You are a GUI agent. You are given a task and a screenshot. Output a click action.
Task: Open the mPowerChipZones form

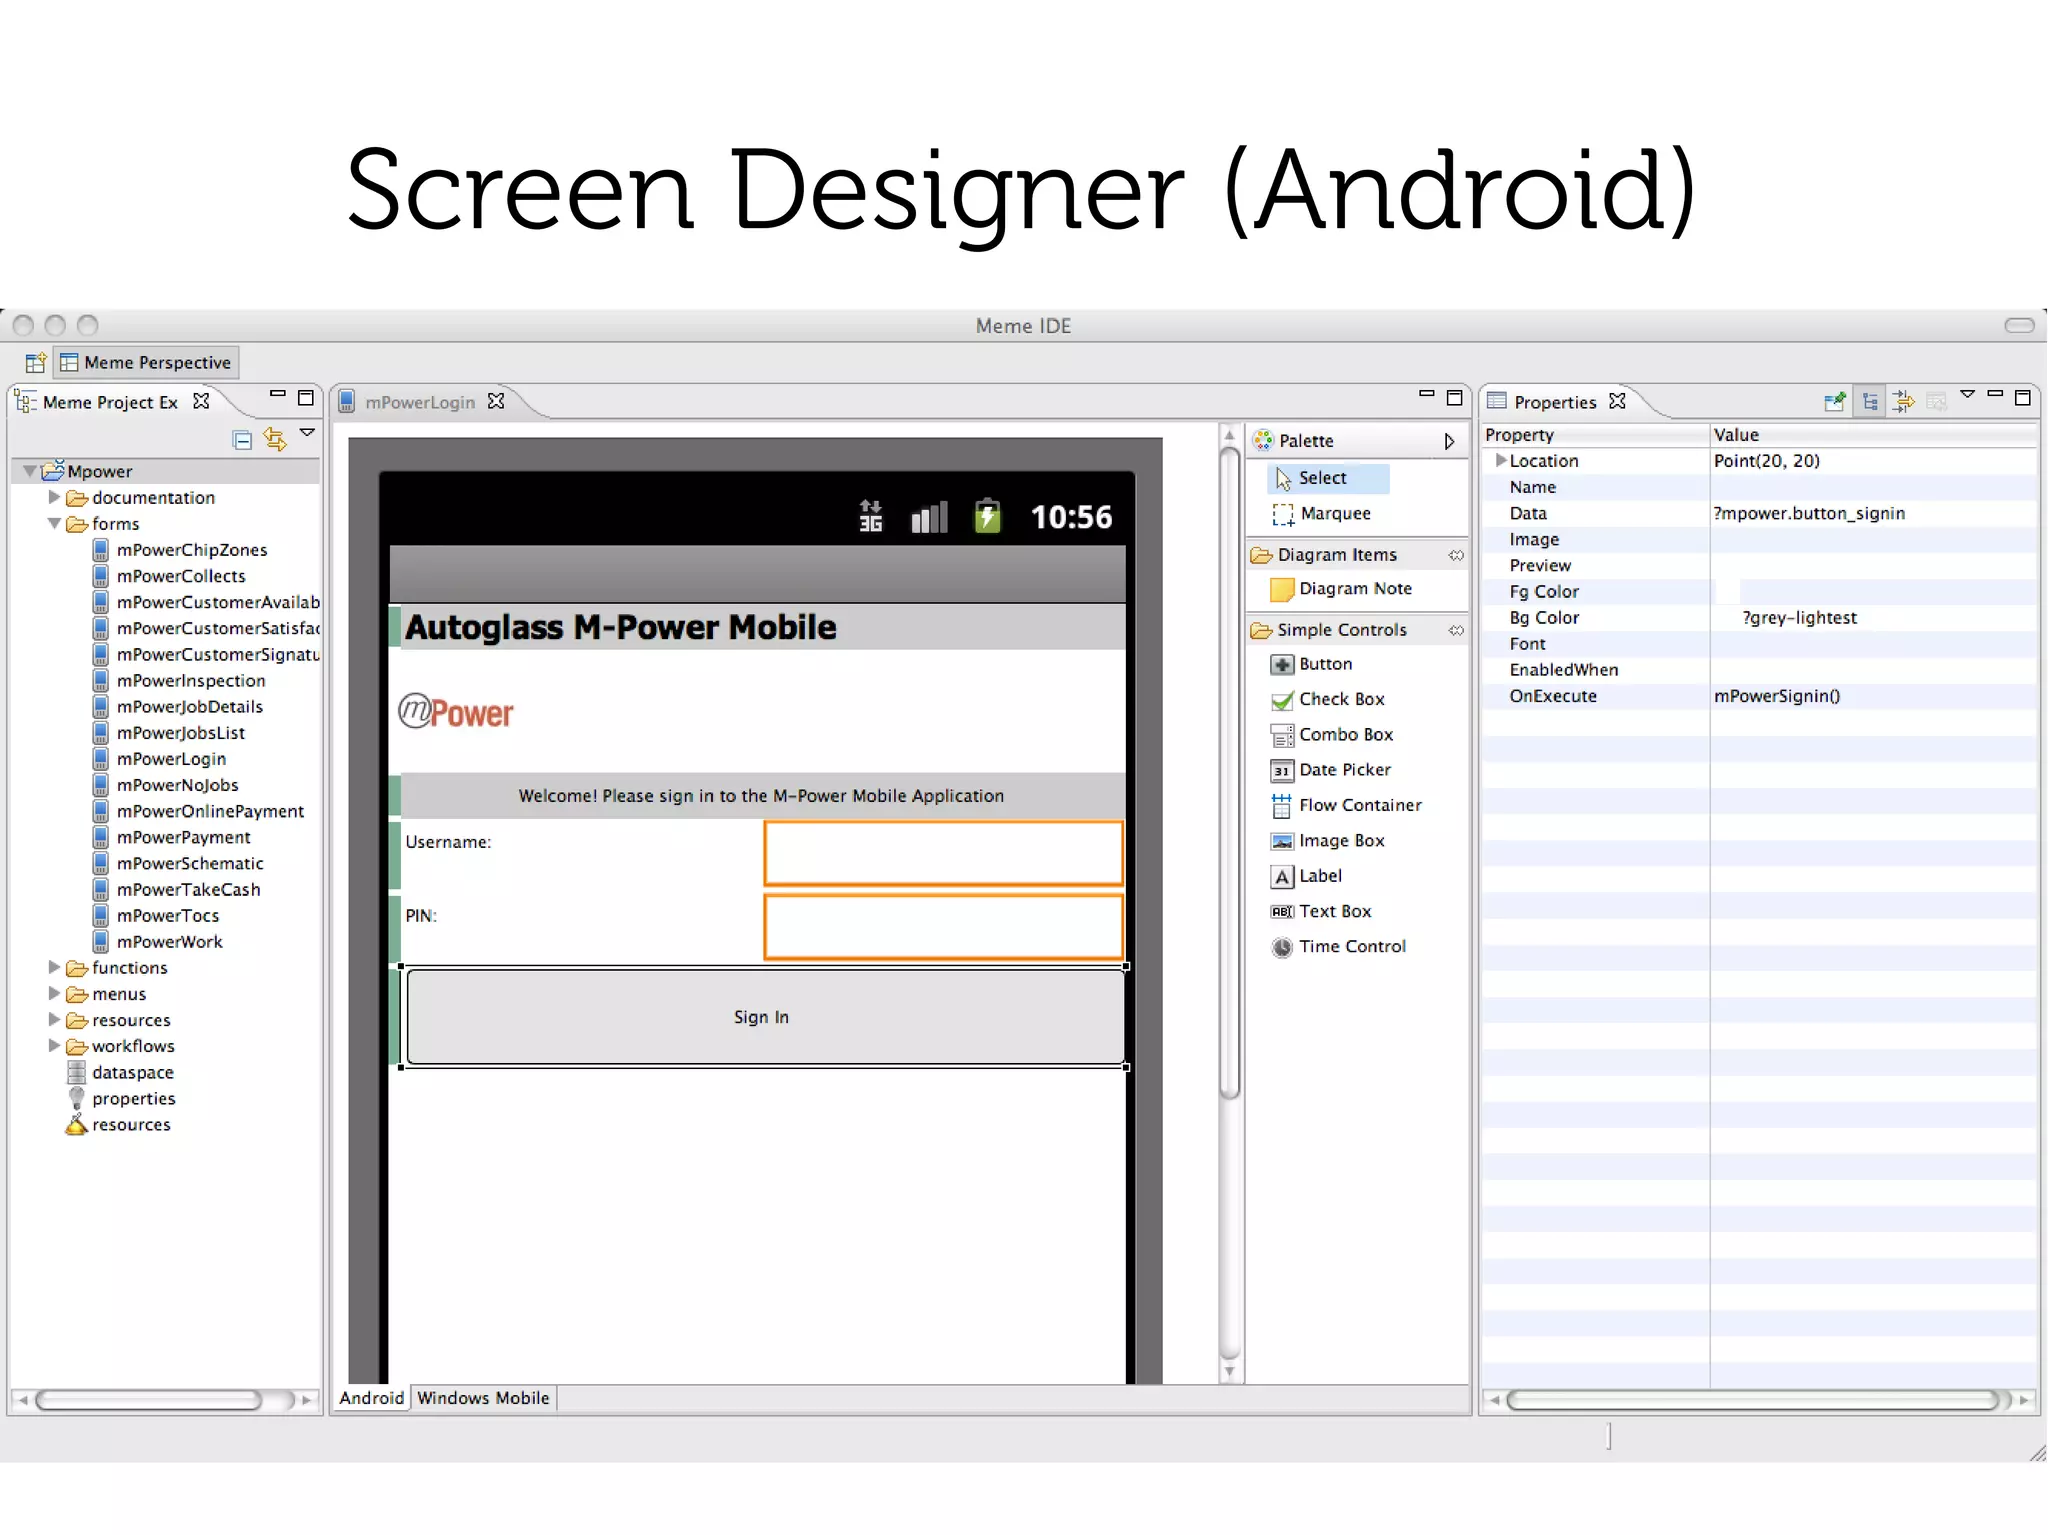coord(191,549)
